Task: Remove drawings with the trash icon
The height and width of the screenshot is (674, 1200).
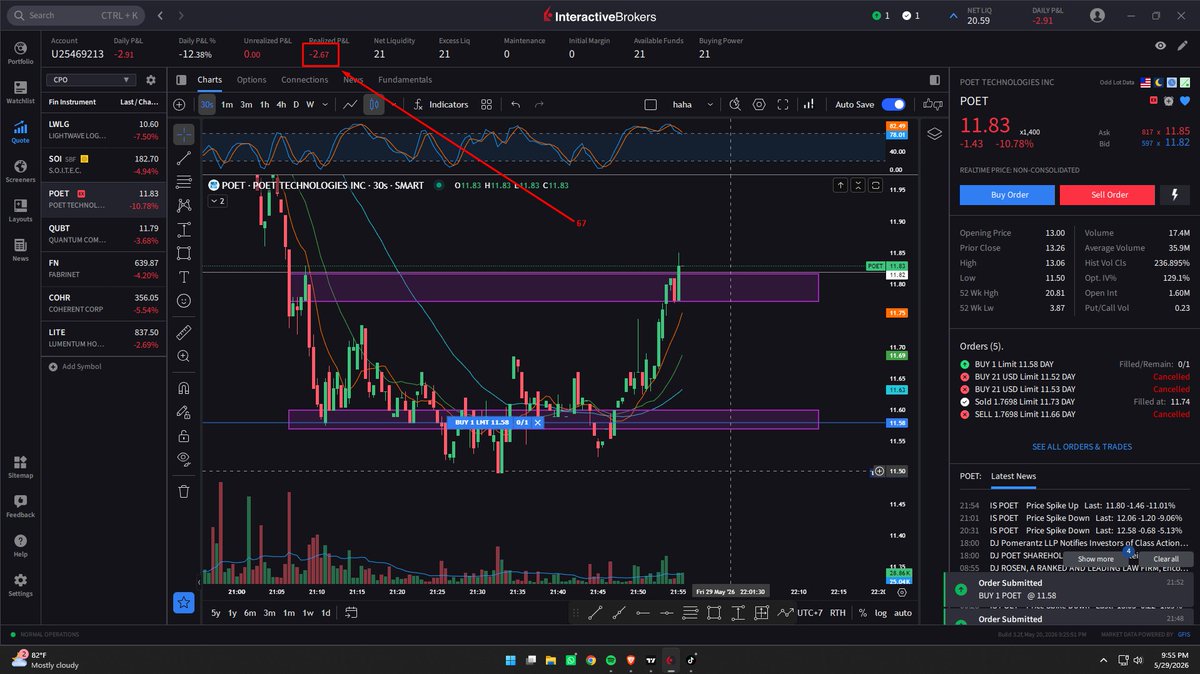Action: point(184,491)
